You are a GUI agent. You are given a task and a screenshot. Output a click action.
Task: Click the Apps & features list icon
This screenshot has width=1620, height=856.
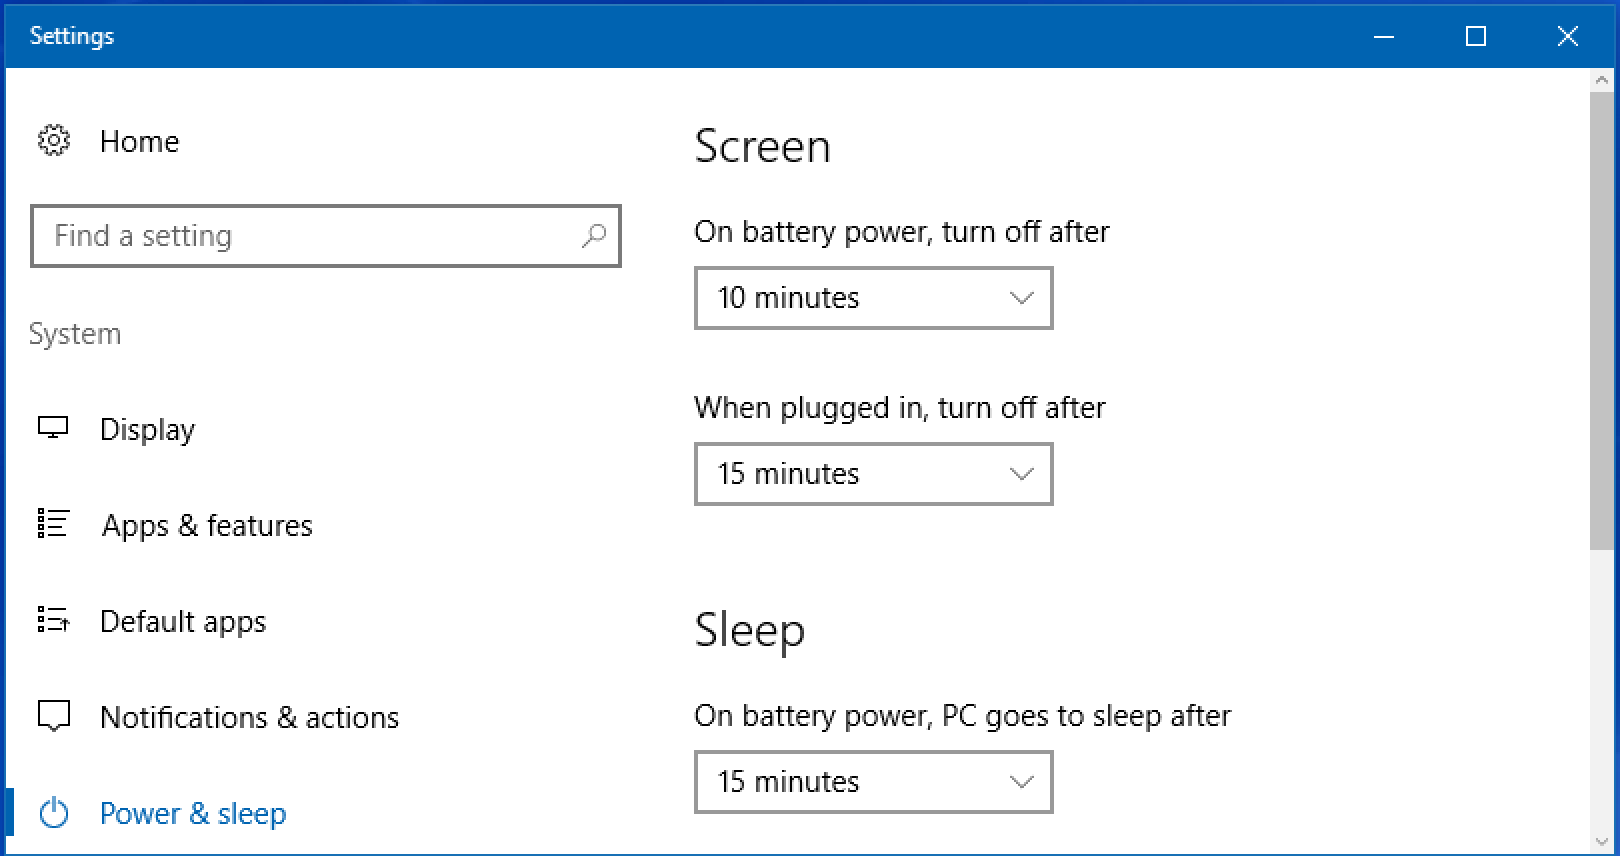click(x=53, y=524)
